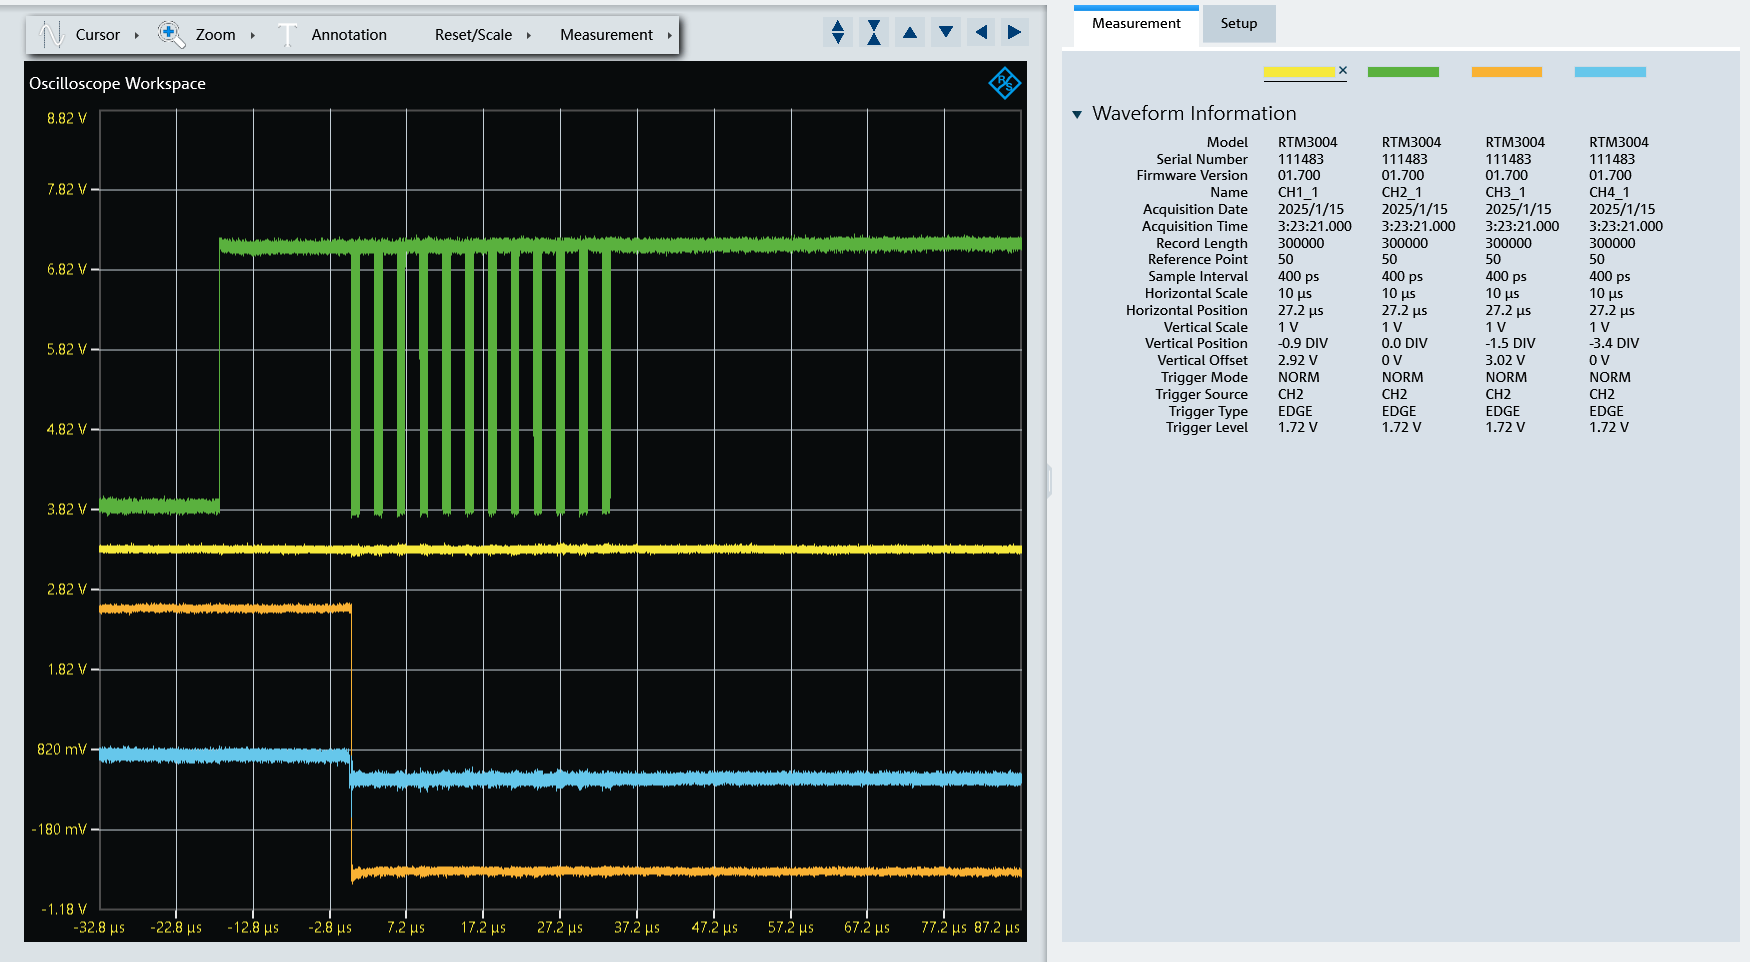Activate the Zoom magnifier icon
1750x962 pixels.
pyautogui.click(x=171, y=35)
